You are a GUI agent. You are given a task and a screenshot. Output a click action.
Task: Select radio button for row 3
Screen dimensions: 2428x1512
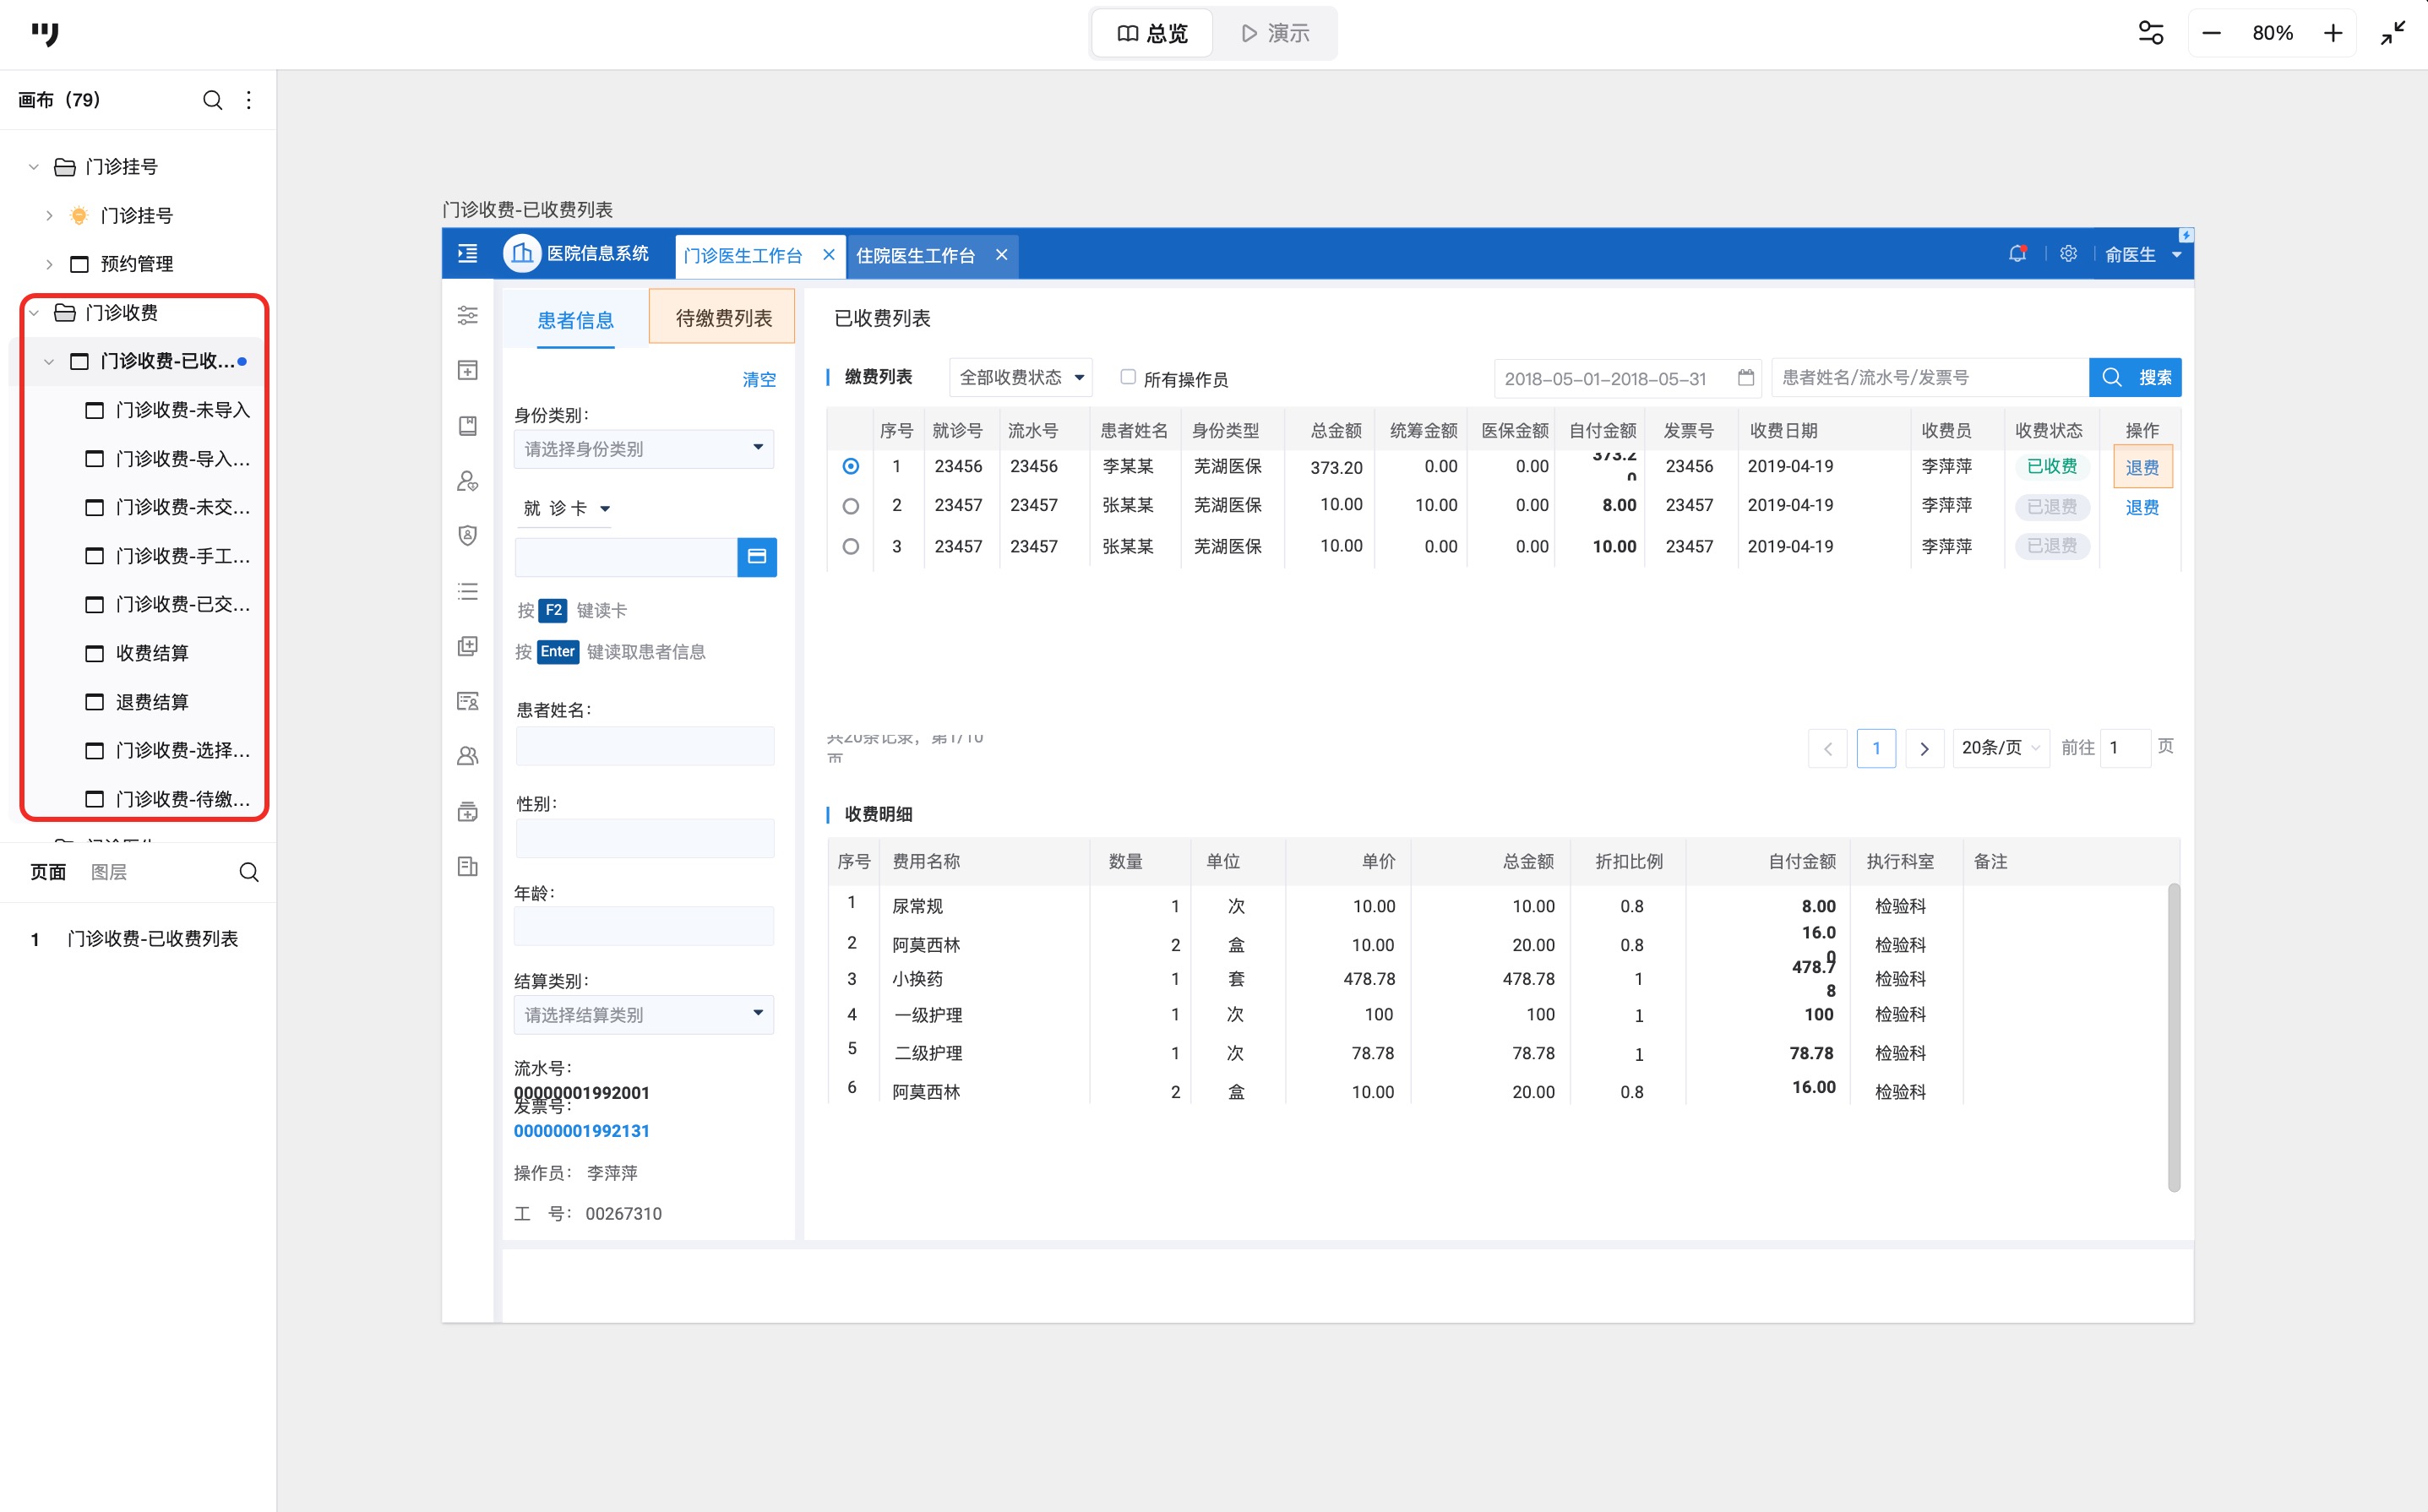point(850,546)
